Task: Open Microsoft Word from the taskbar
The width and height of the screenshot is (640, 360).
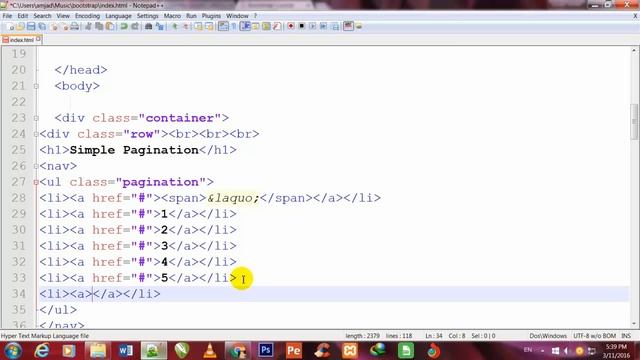Action: (126, 350)
